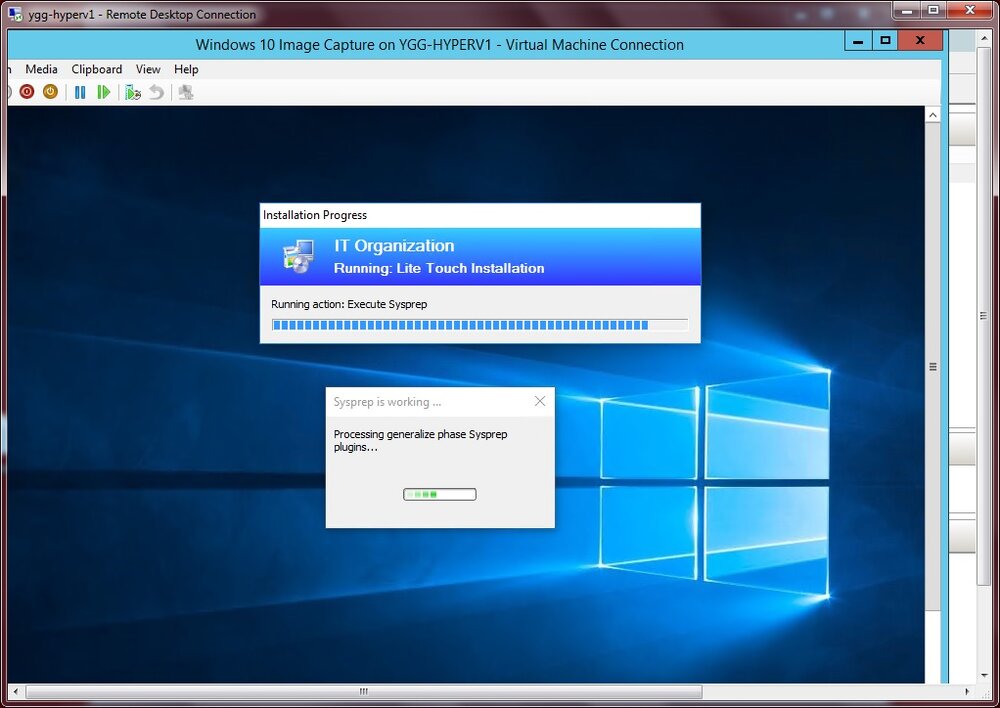Click the Remote Desktop vertical scrollbar down arrow
Screen dimensions: 1000x708
click(x=985, y=675)
